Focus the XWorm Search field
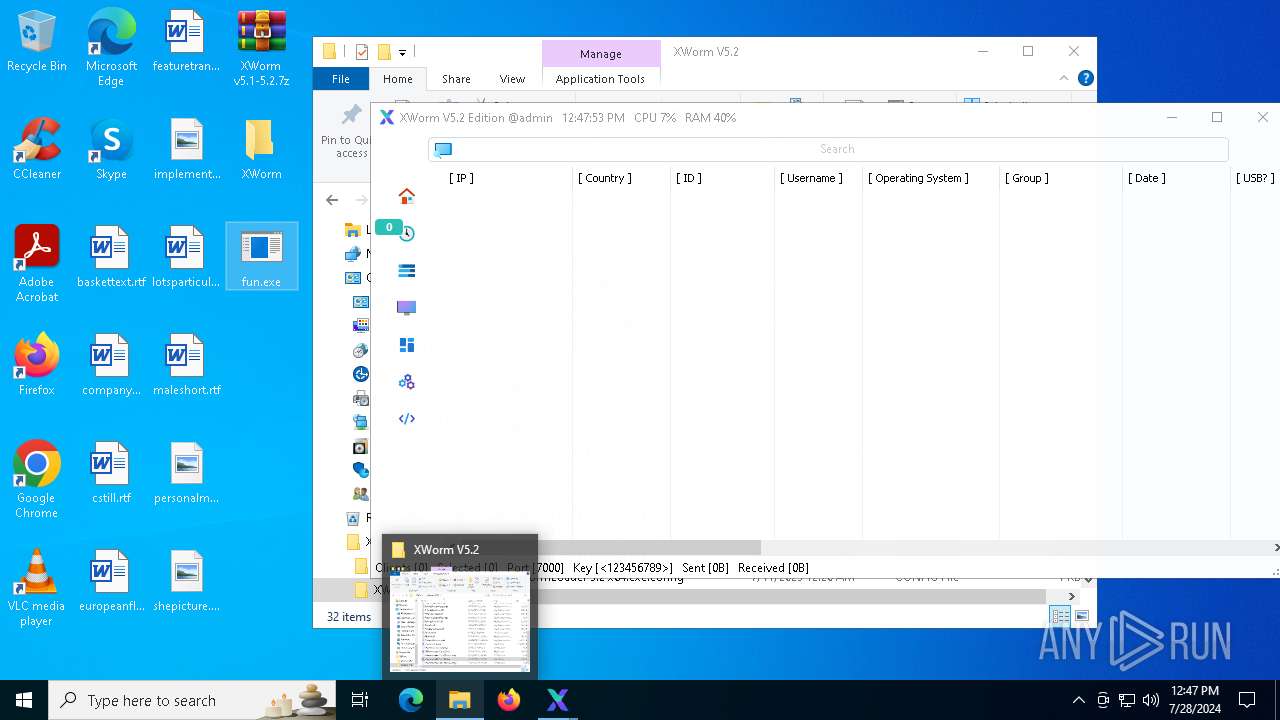Viewport: 1280px width, 720px height. point(828,149)
